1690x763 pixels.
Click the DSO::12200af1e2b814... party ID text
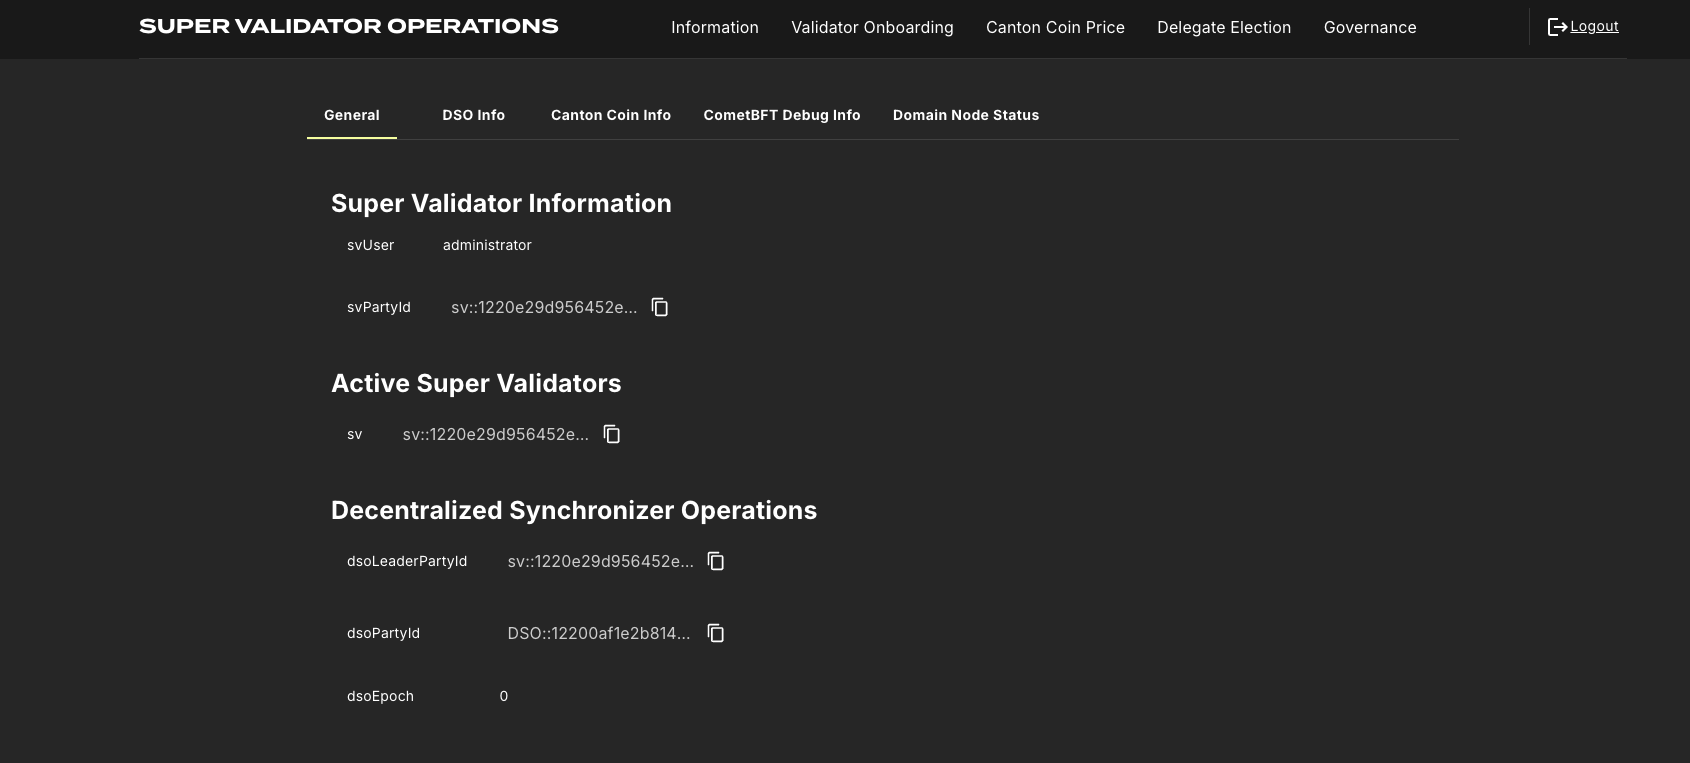pos(598,633)
